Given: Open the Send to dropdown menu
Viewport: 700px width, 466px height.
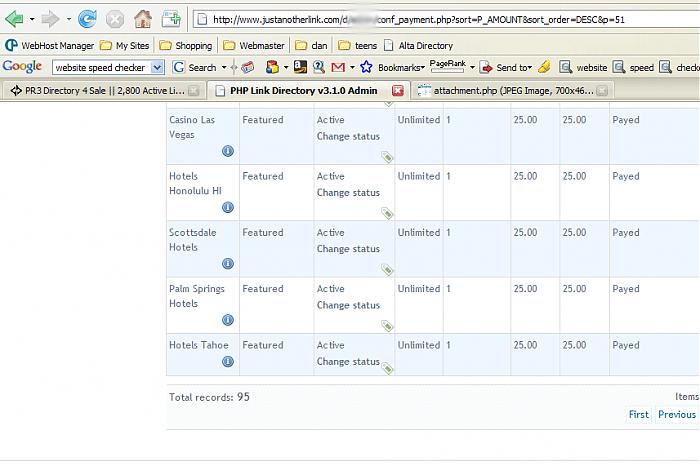Looking at the screenshot, I should (513, 67).
